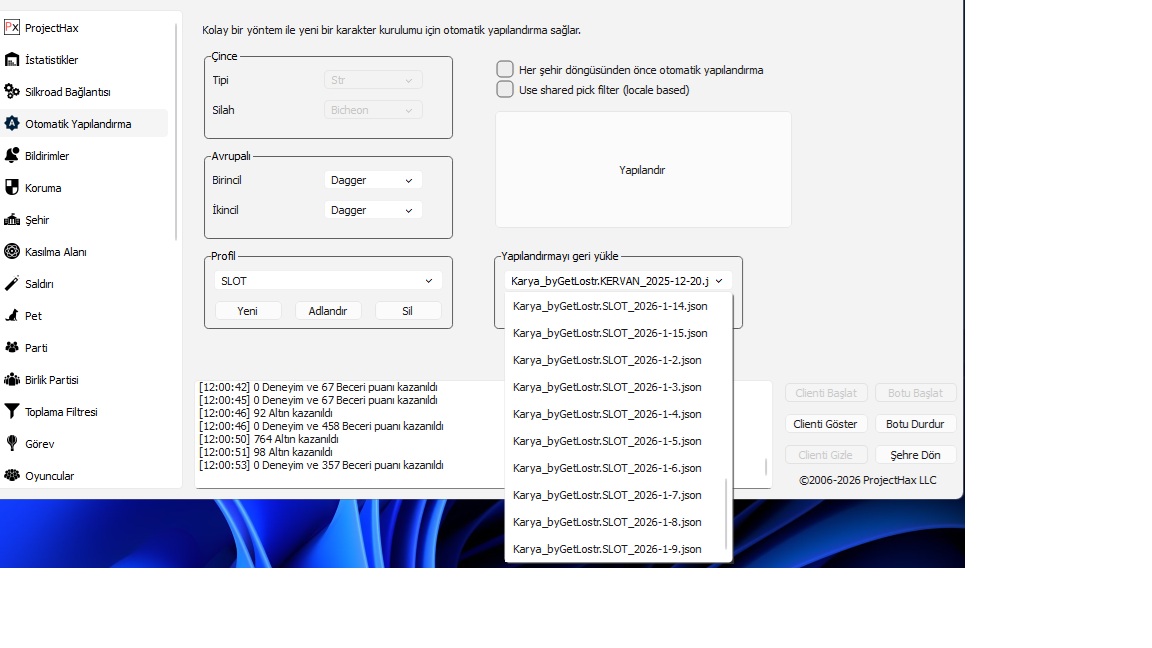This screenshot has height=648, width=1152.
Task: Select Karya_byGetLostr.SLOT_2026-1-7.json entry
Action: coord(607,495)
